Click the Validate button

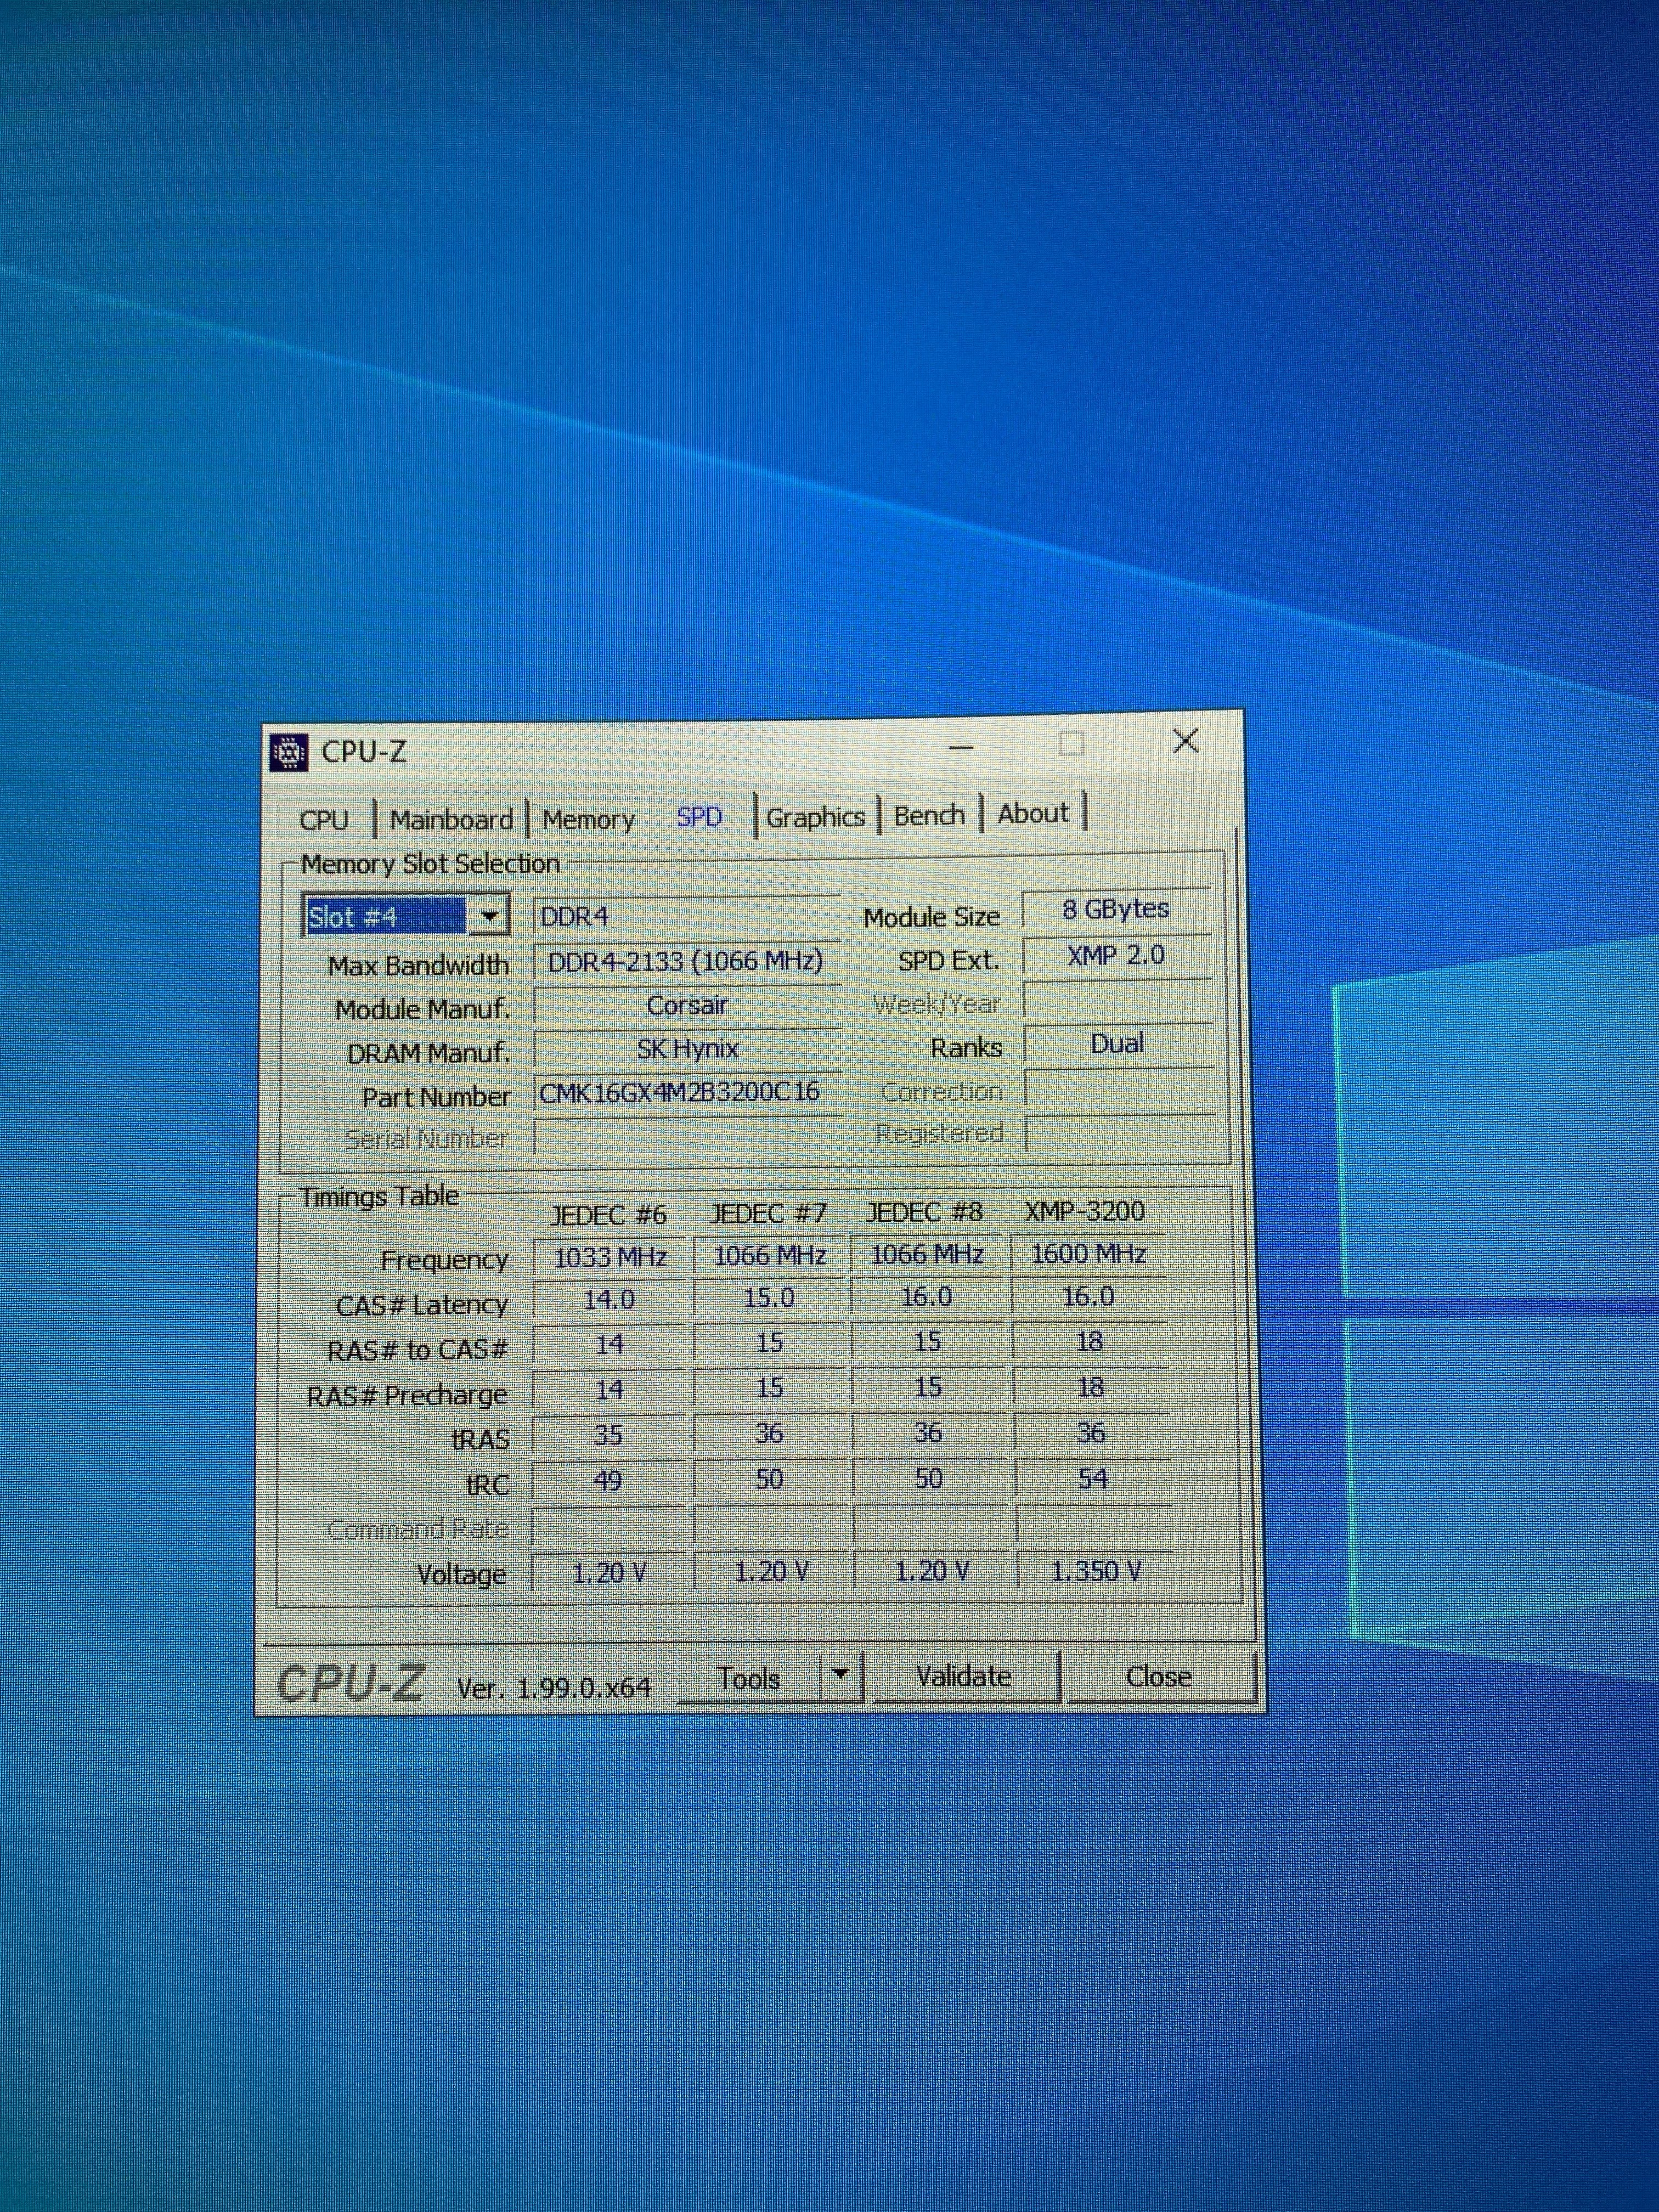point(964,1676)
